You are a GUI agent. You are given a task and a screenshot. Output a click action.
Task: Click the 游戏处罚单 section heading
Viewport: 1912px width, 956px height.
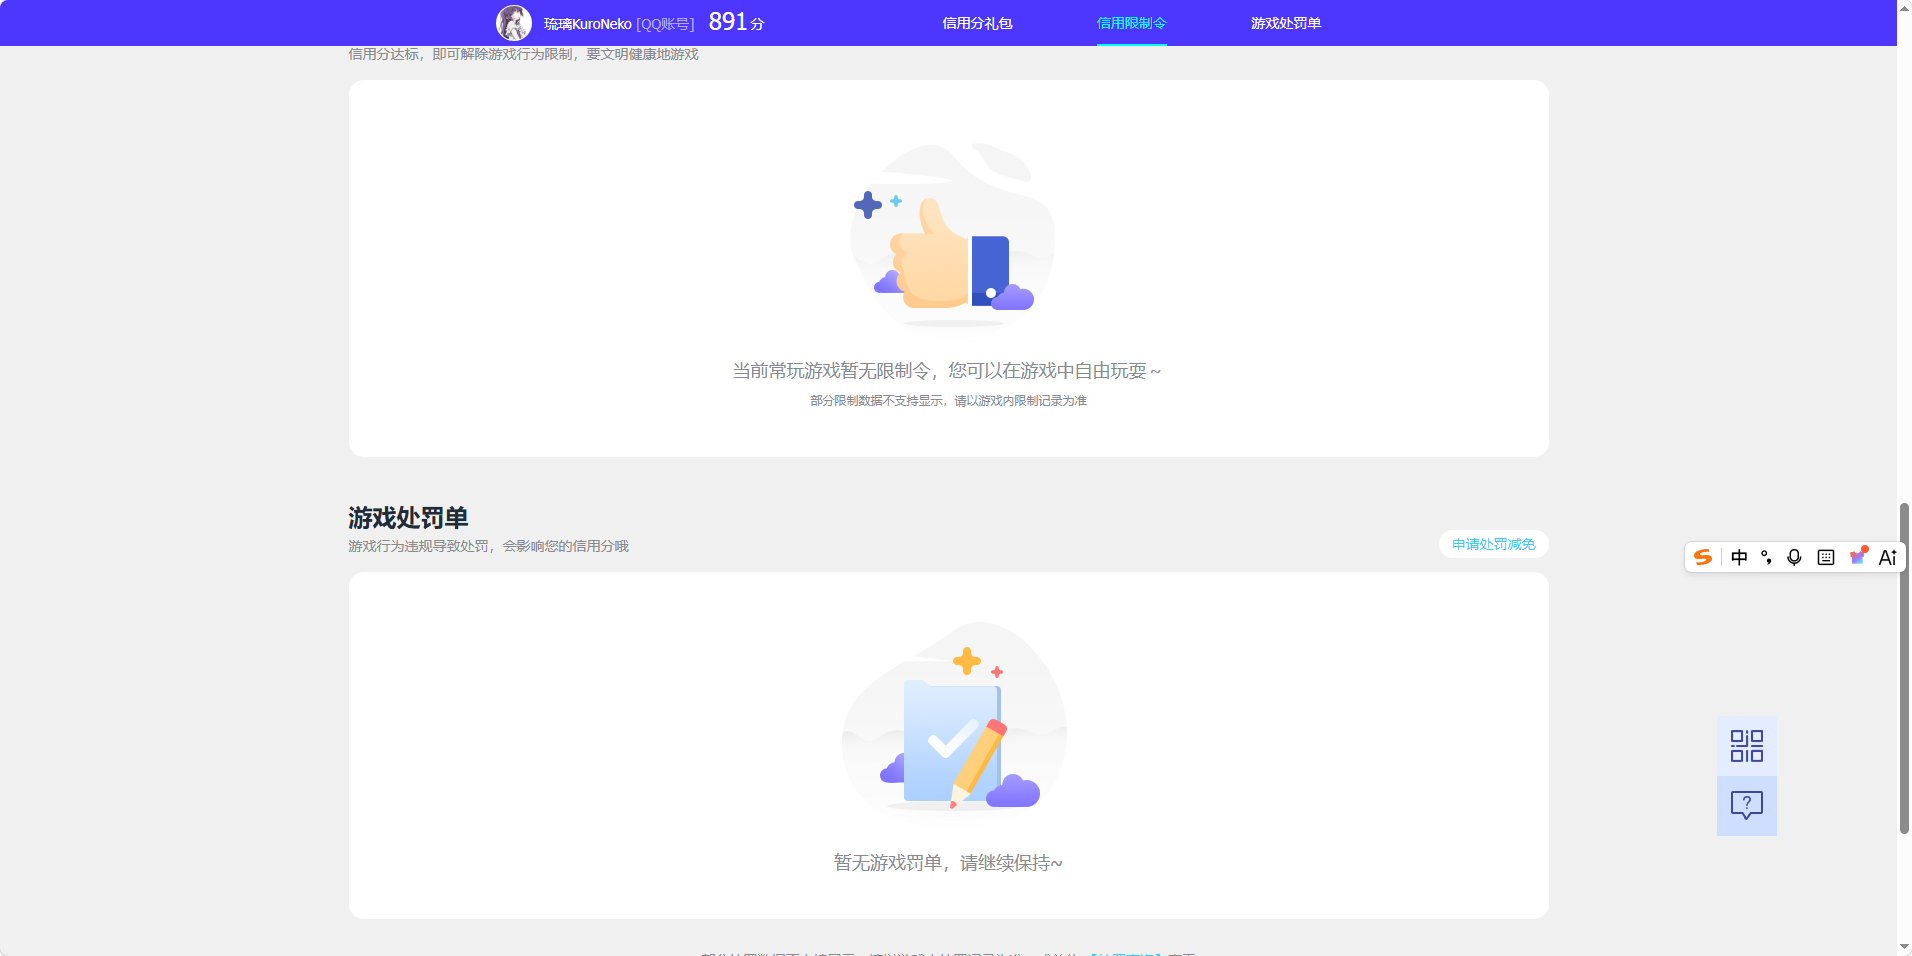click(x=408, y=518)
